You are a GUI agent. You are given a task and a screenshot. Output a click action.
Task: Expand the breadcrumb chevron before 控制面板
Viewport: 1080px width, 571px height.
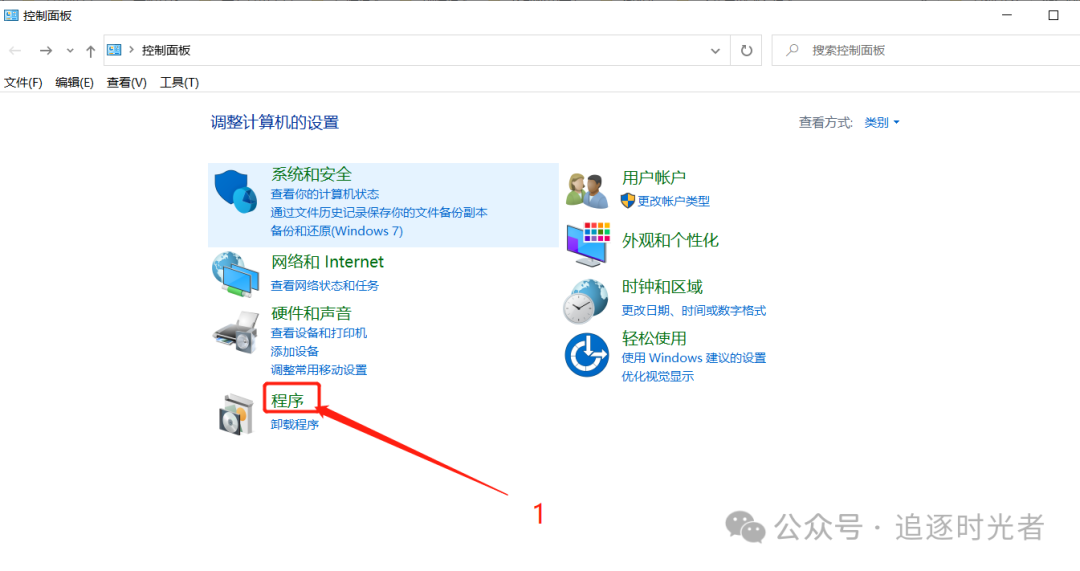click(131, 50)
